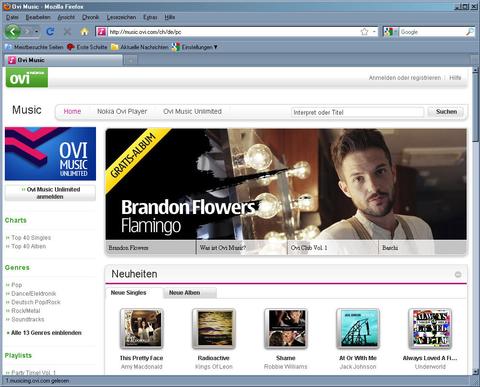The width and height of the screenshot is (480, 387).
Task: Go to the browser home page icon
Action: pyautogui.click(x=84, y=32)
